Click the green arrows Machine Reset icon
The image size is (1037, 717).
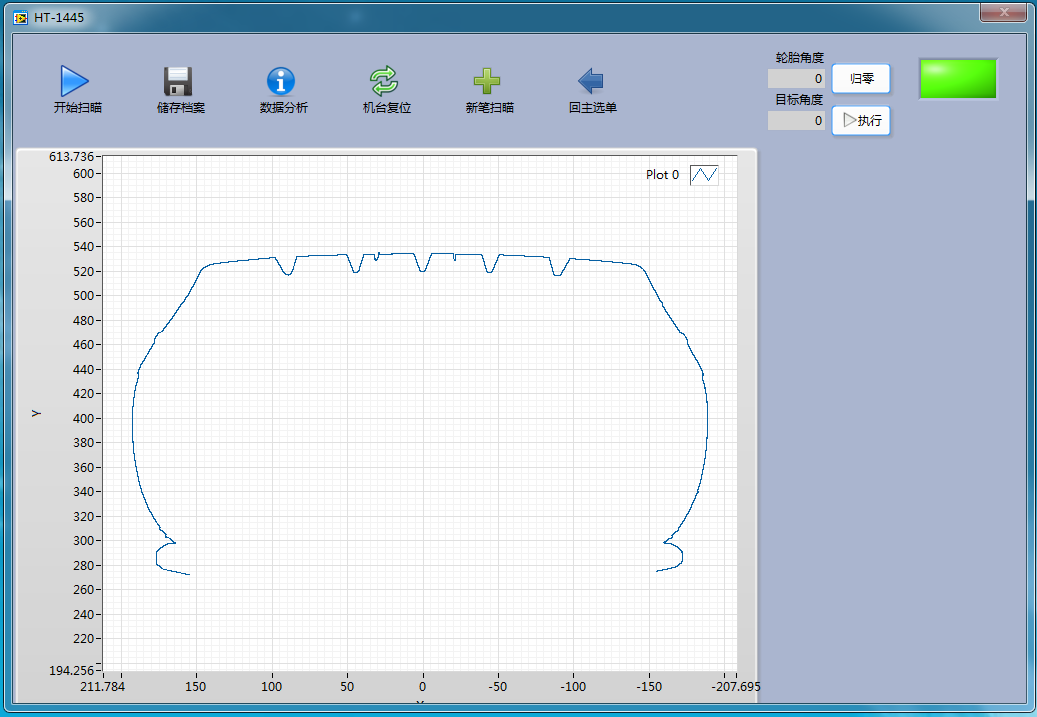384,81
